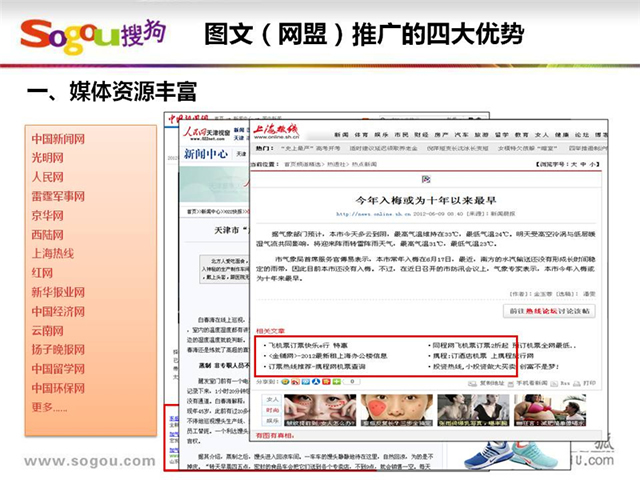This screenshot has height=480, width=640.
Task: Click the 前往热线论坛讨论该帖 button
Action: pos(547,310)
